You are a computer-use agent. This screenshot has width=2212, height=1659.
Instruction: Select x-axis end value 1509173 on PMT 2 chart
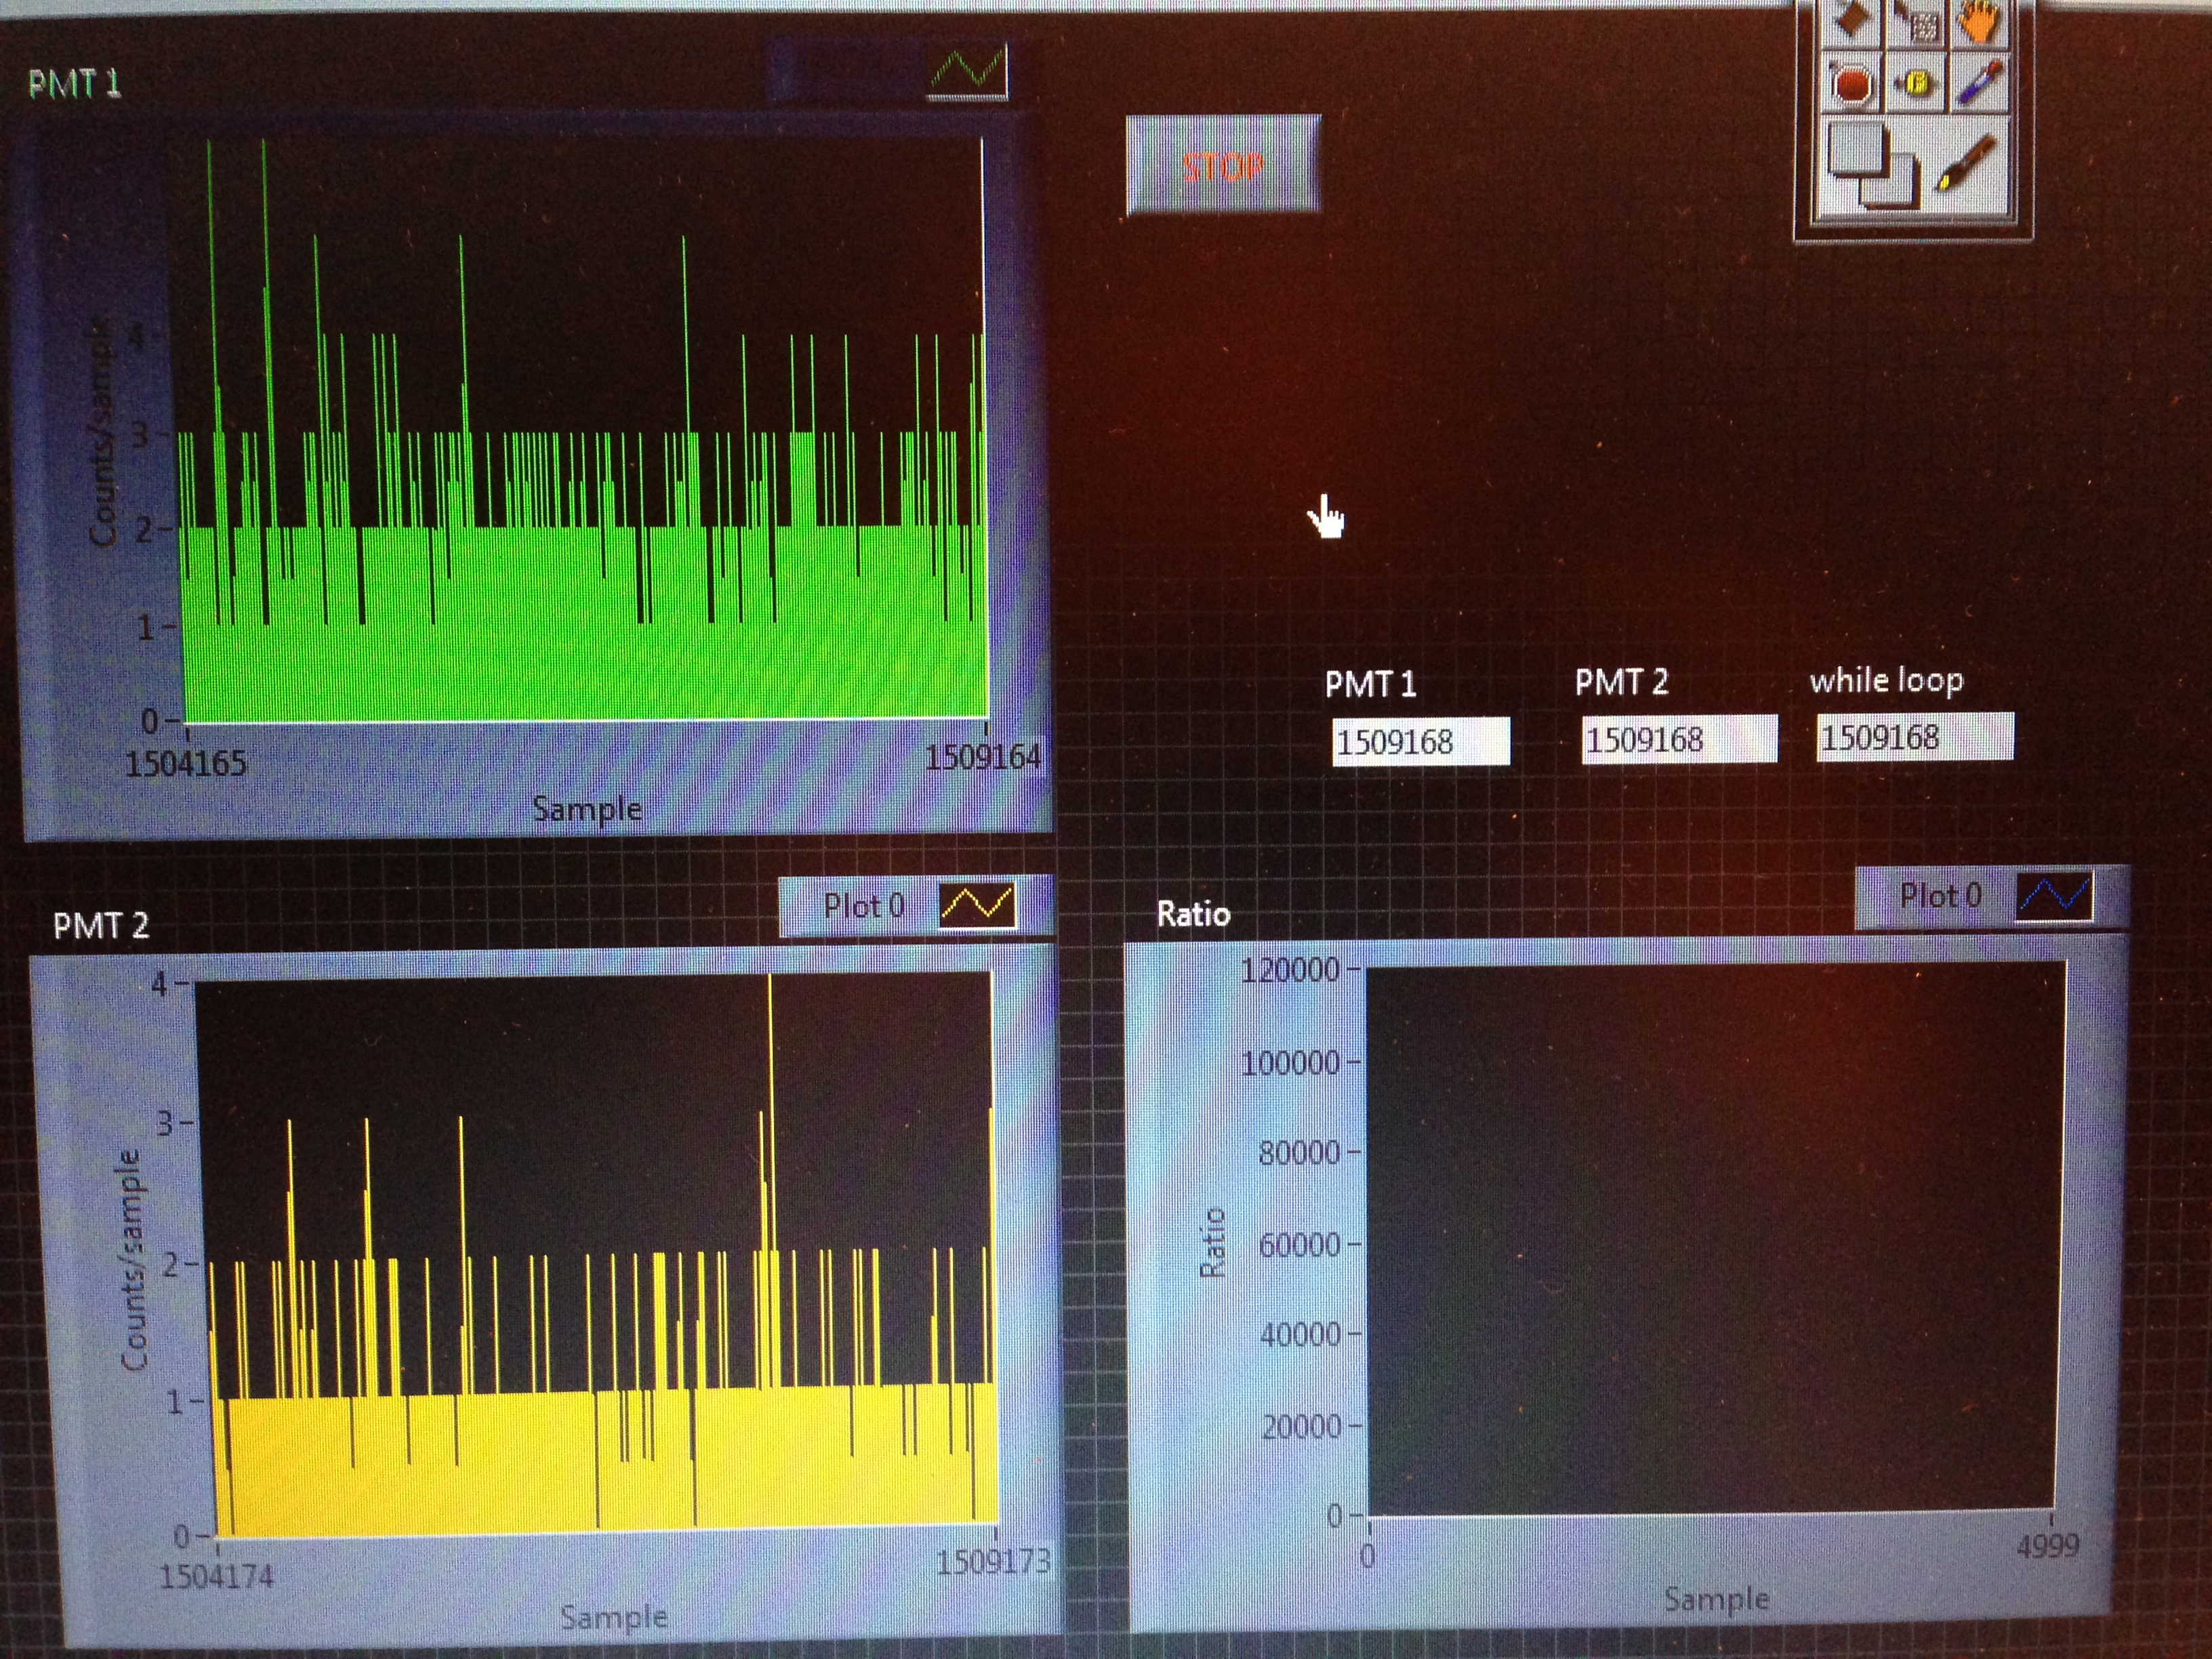pyautogui.click(x=993, y=1561)
